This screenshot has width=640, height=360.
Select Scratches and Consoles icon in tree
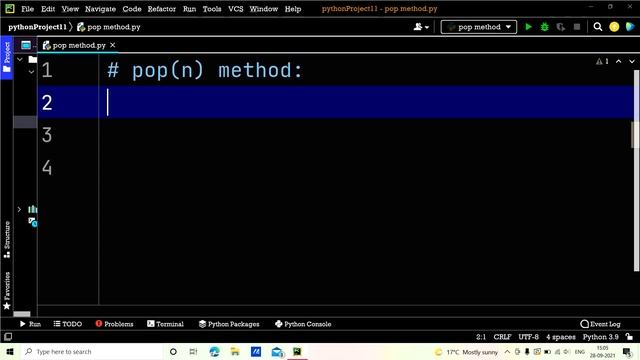(x=33, y=222)
